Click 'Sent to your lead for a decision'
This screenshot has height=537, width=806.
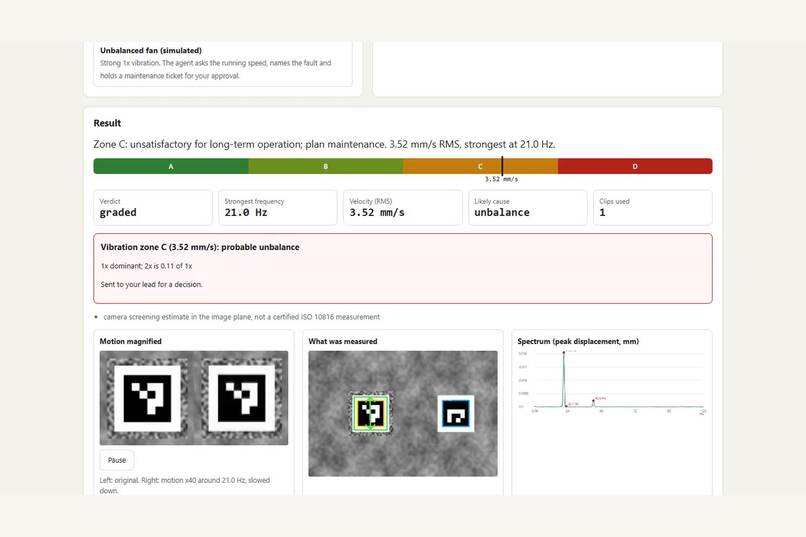click(152, 285)
